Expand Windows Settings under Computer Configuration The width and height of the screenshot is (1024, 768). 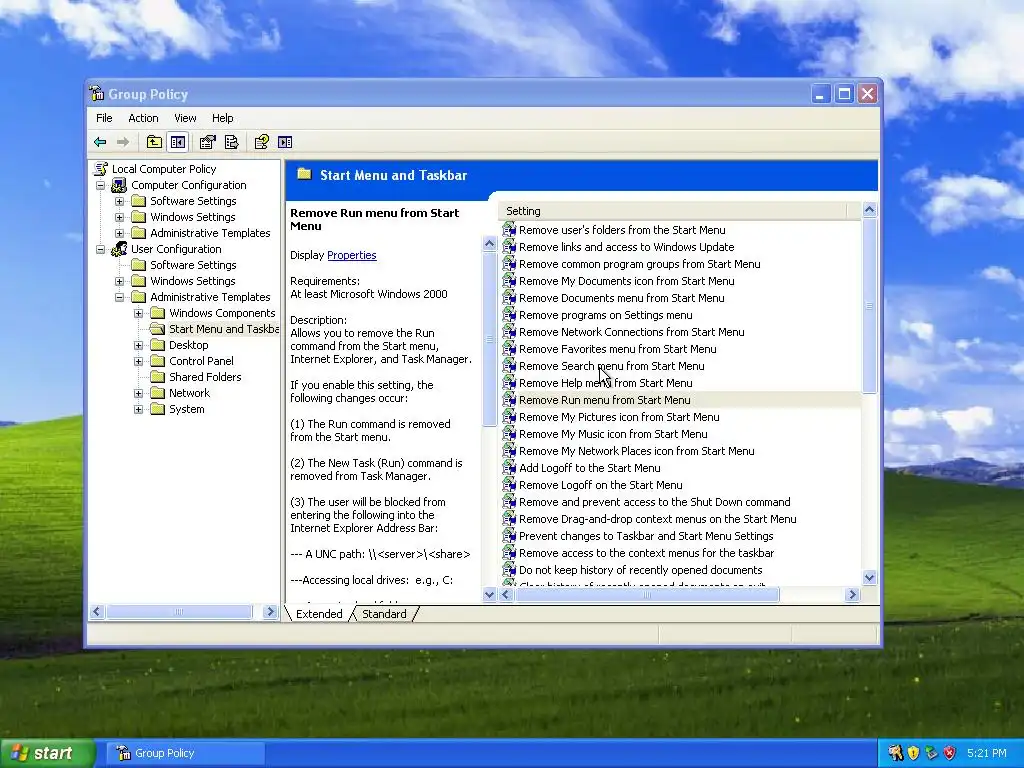(x=120, y=217)
